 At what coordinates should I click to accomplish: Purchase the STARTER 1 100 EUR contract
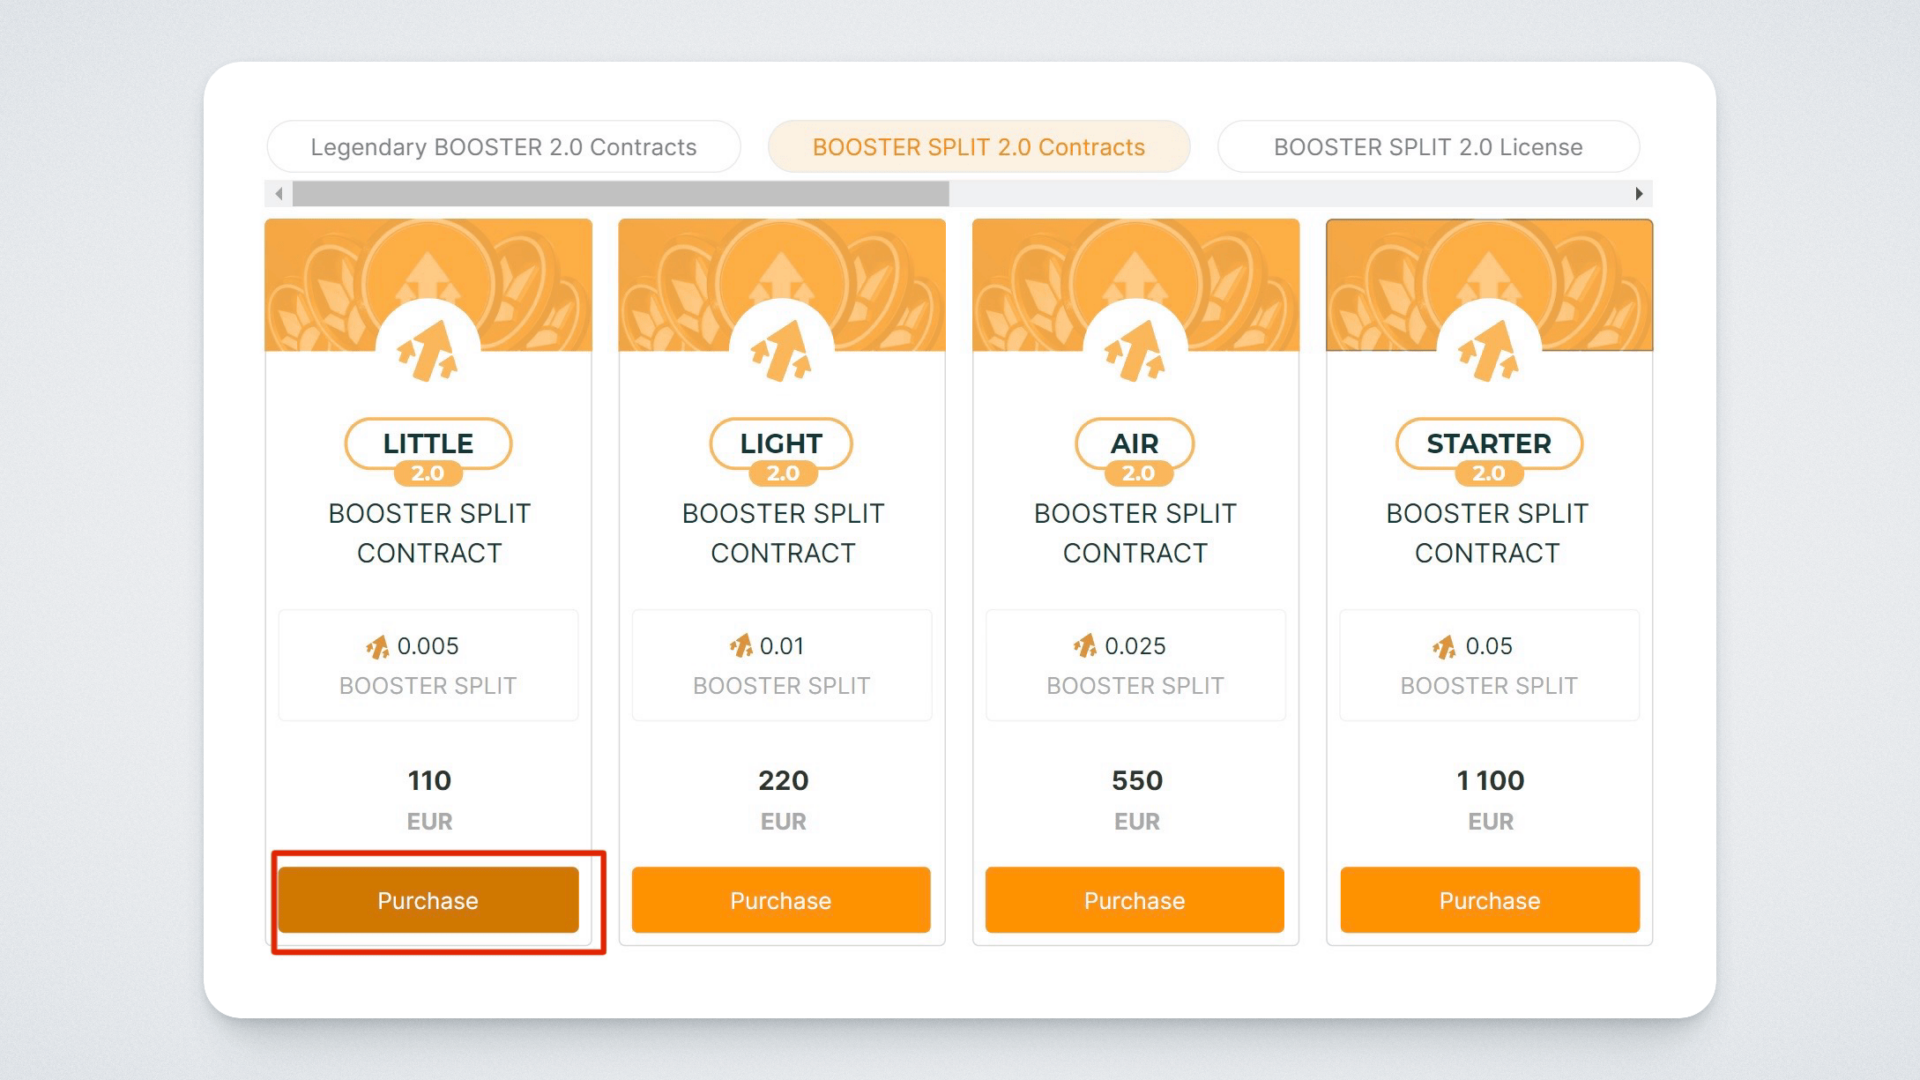point(1489,900)
